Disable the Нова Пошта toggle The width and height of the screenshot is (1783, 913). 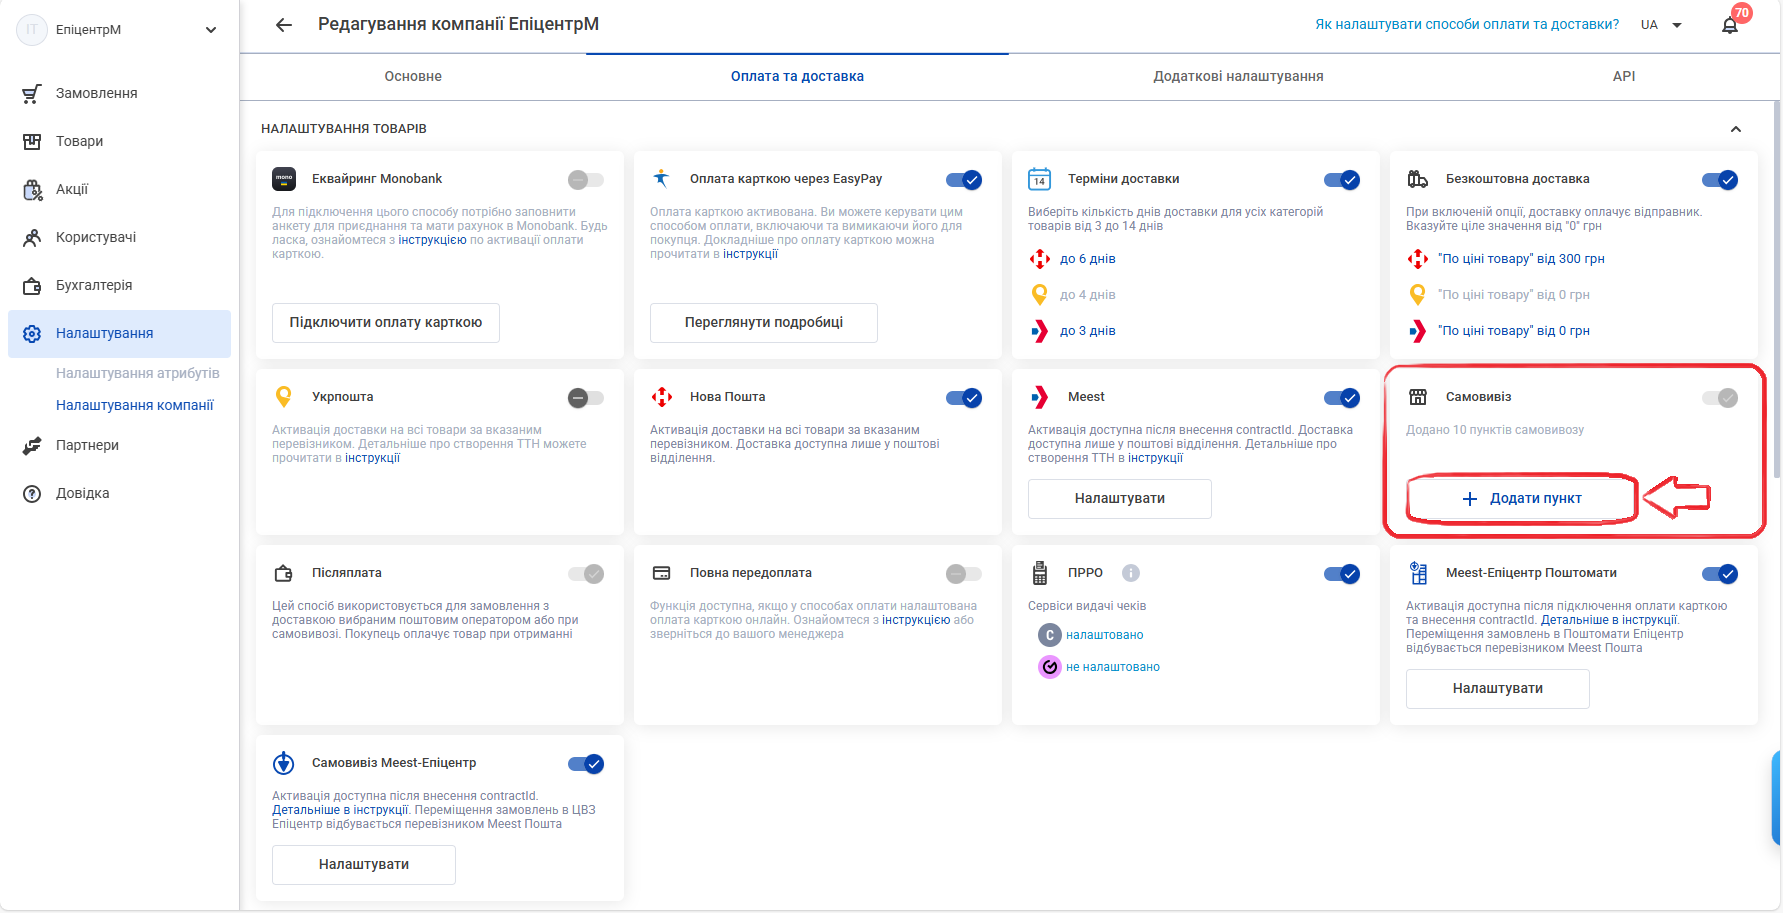pyautogui.click(x=964, y=398)
